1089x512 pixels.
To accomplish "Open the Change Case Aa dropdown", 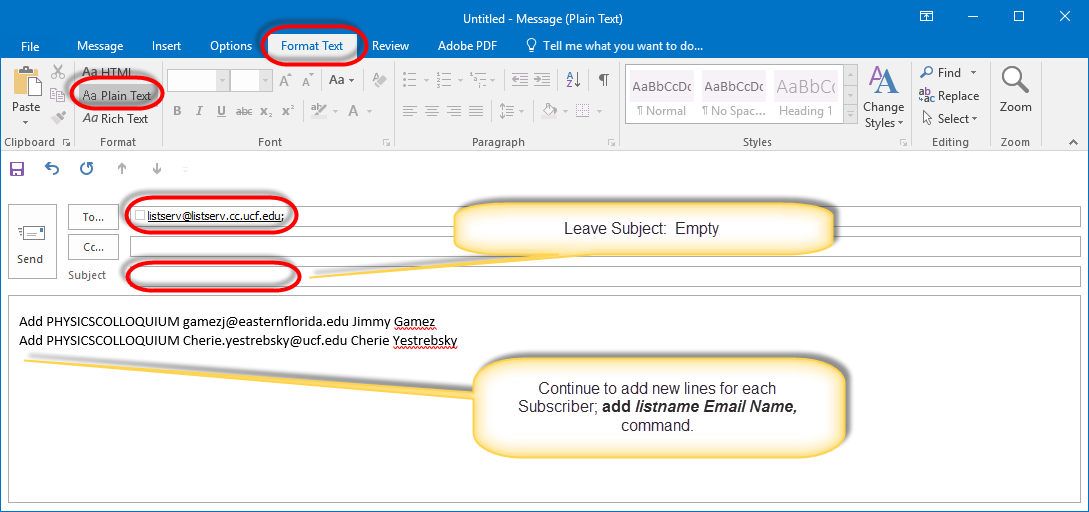I will (341, 80).
